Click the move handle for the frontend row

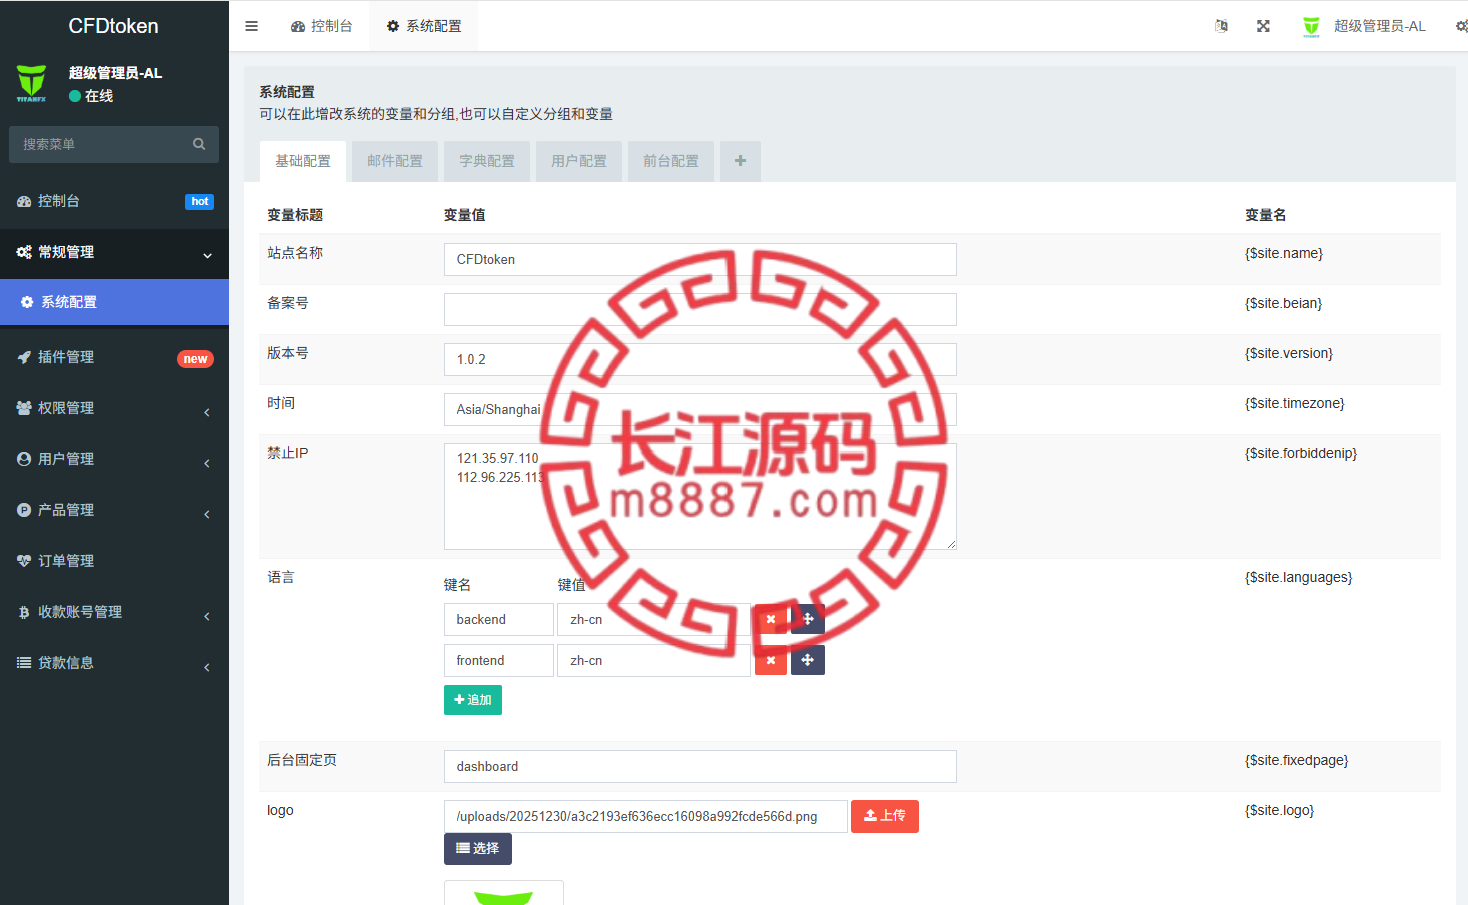808,660
